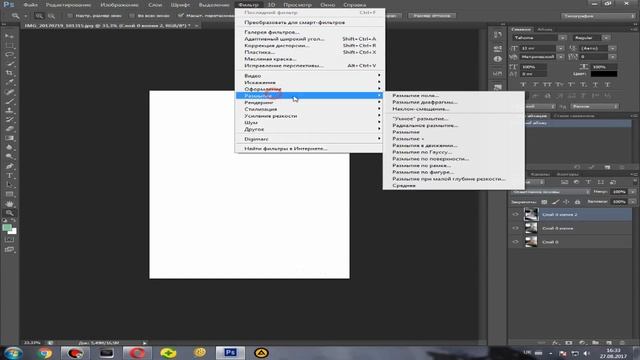640x360 pixels.
Task: Click the lock transparent pixels icon
Action: (x=544, y=202)
